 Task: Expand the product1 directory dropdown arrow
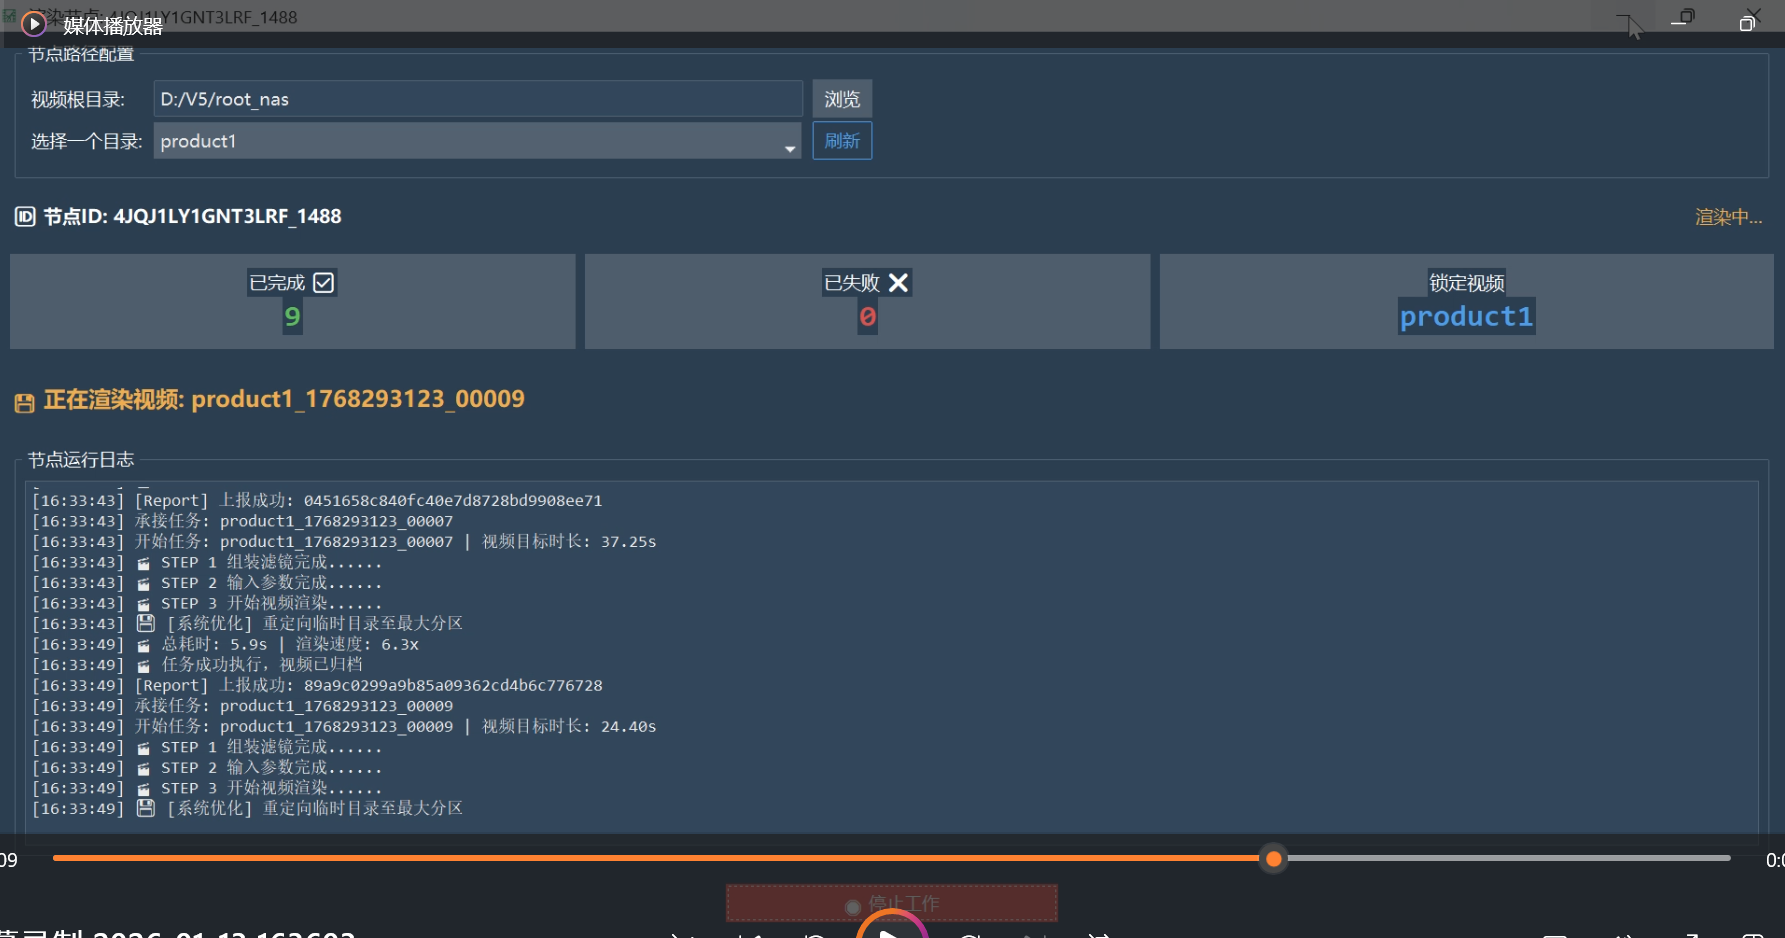[x=790, y=148]
